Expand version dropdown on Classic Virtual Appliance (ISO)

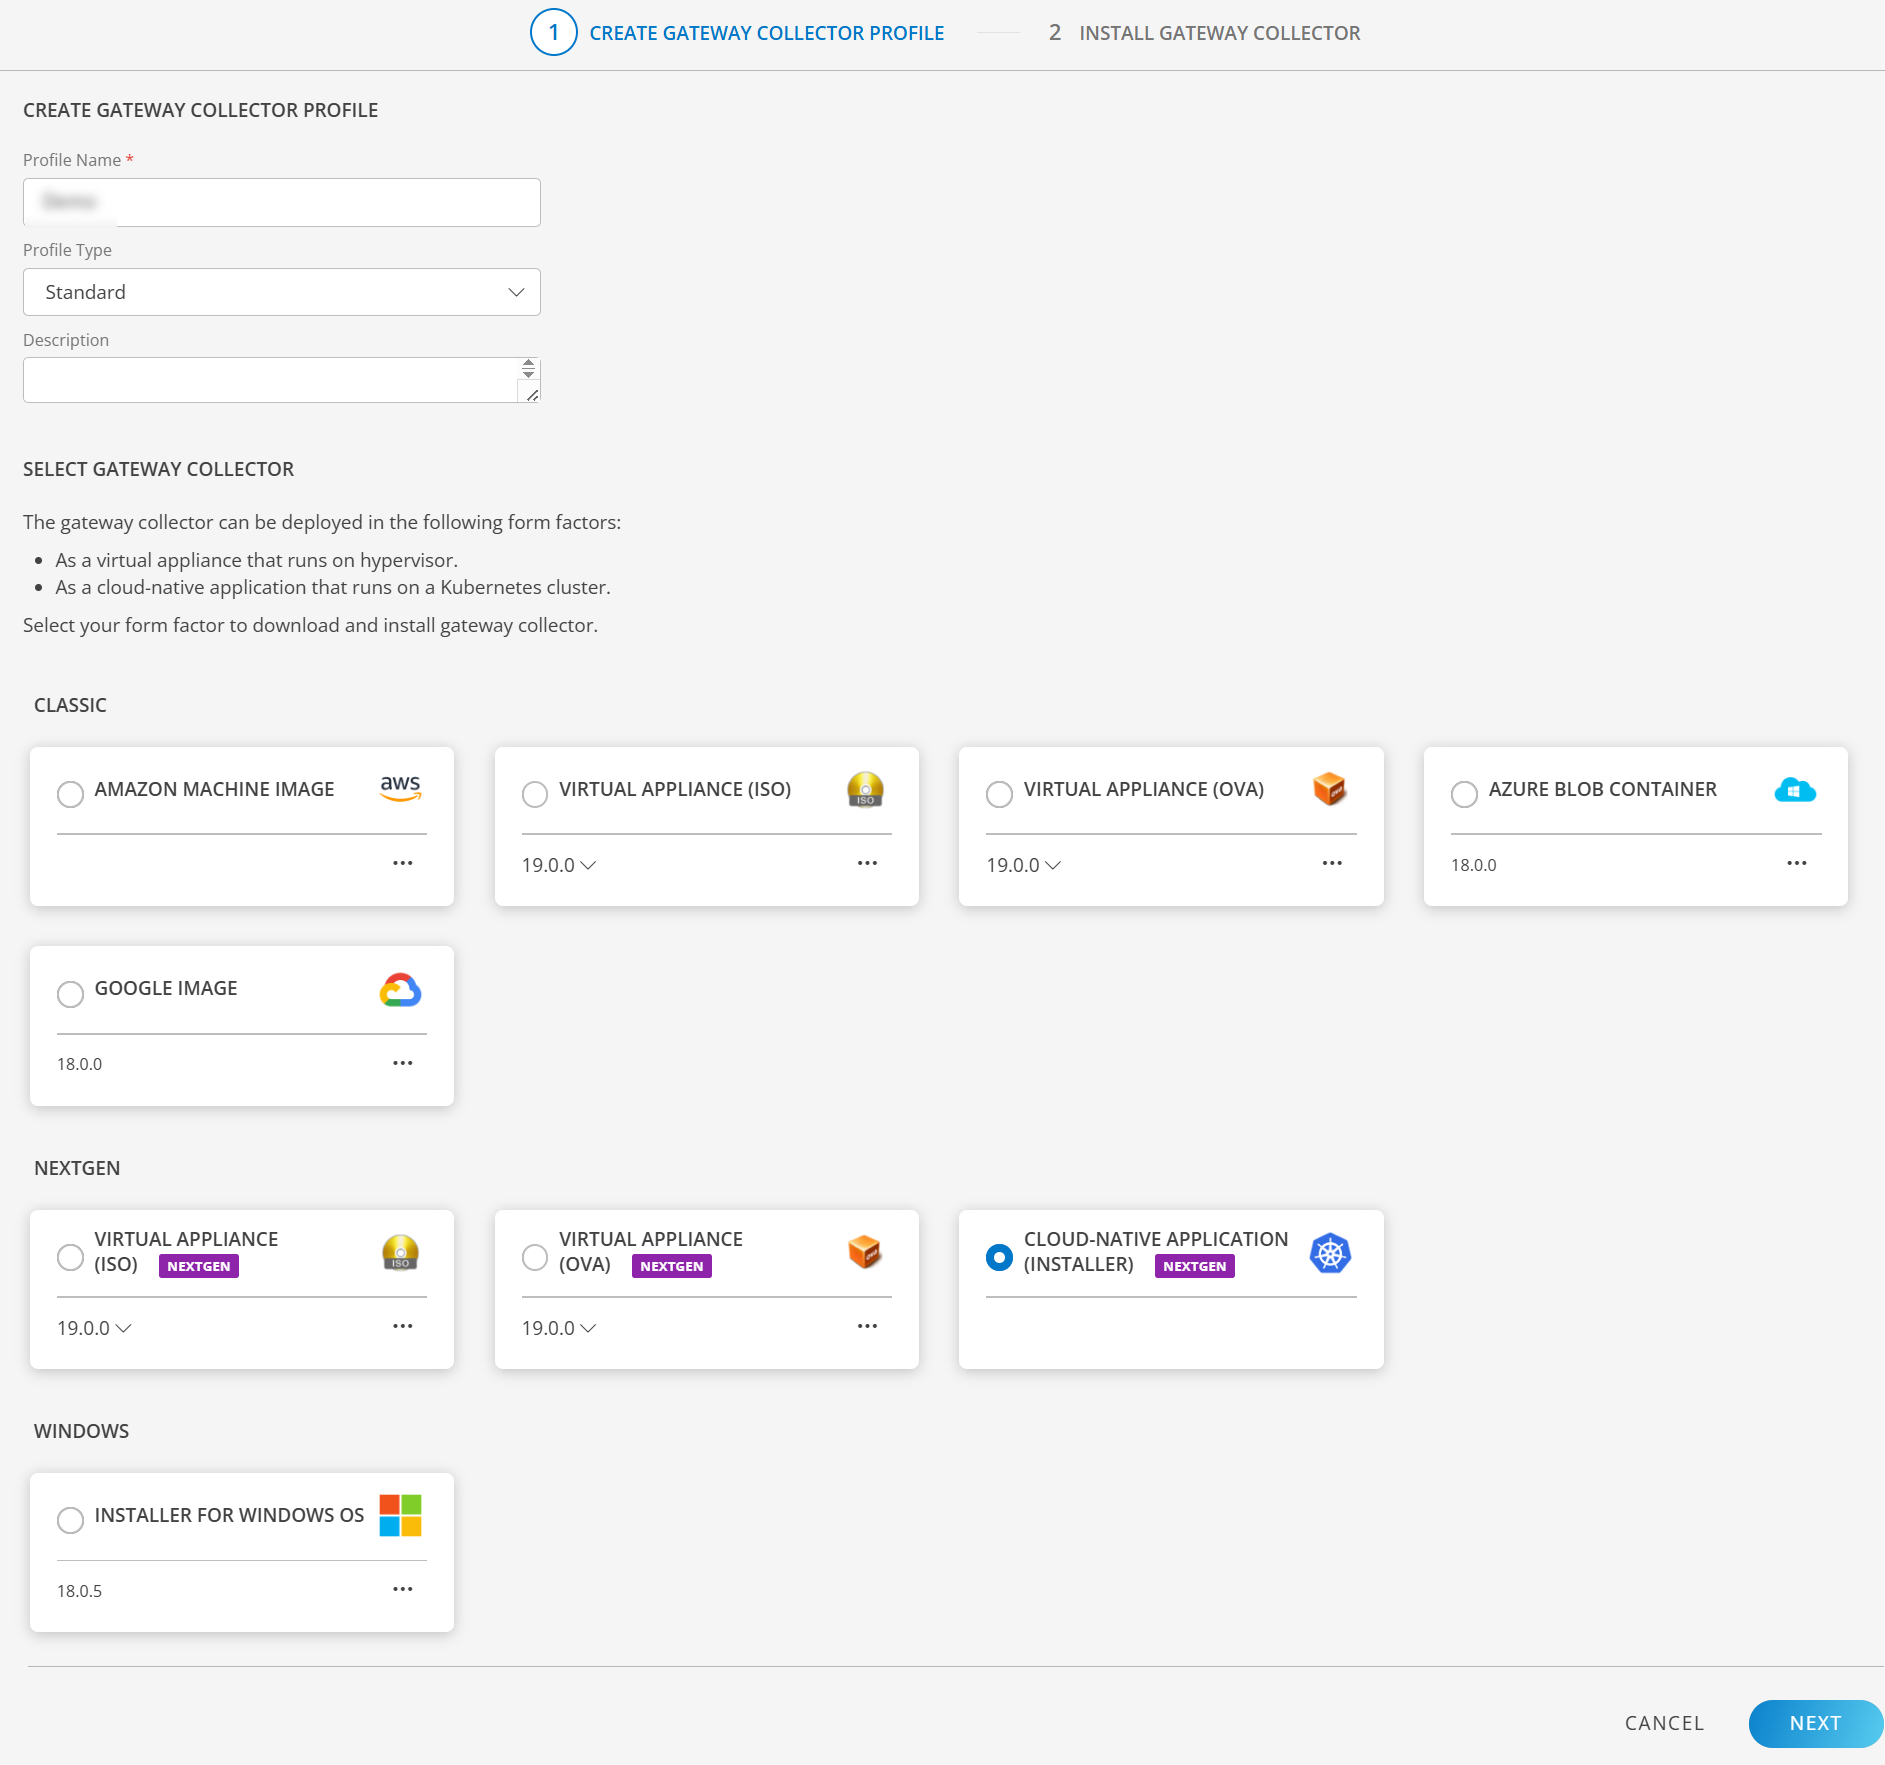point(559,865)
